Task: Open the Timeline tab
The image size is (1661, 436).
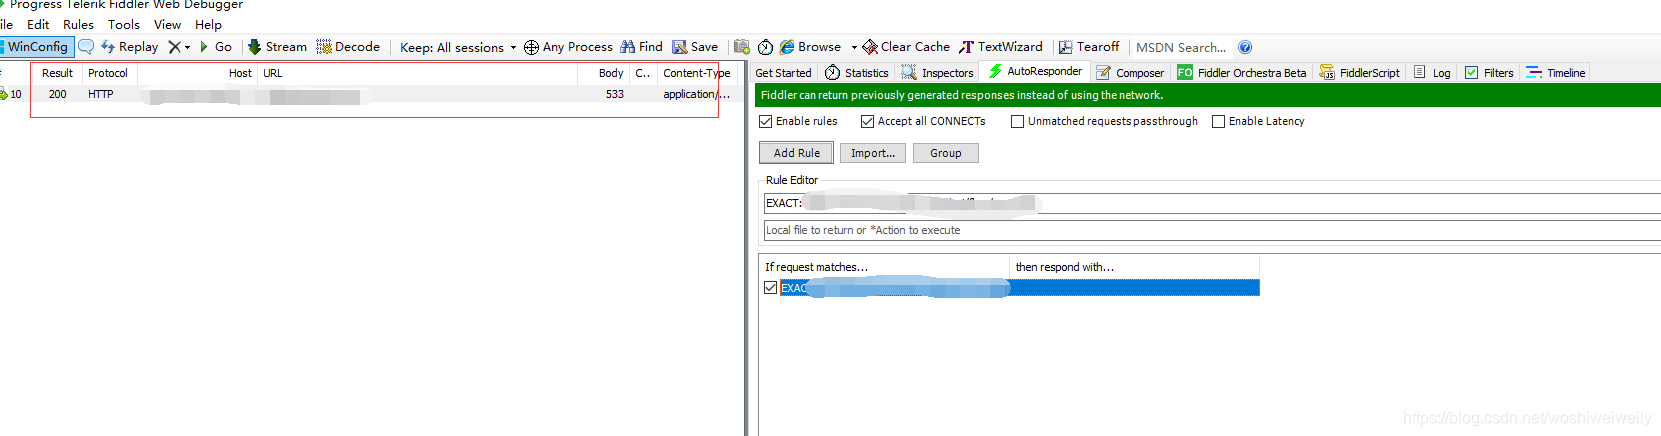Action: coord(1555,72)
